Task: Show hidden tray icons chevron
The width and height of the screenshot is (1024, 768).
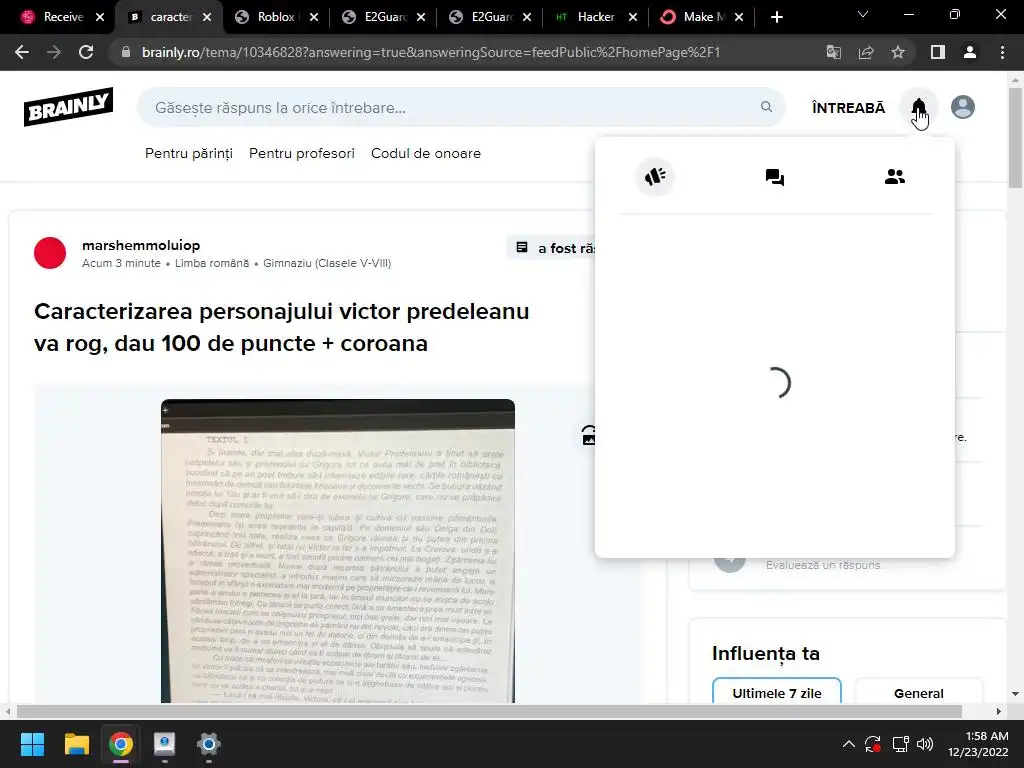Action: coord(848,744)
